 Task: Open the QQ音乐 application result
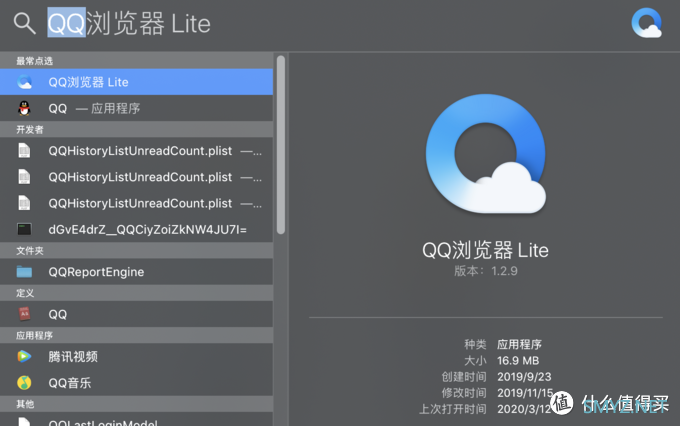[x=136, y=383]
